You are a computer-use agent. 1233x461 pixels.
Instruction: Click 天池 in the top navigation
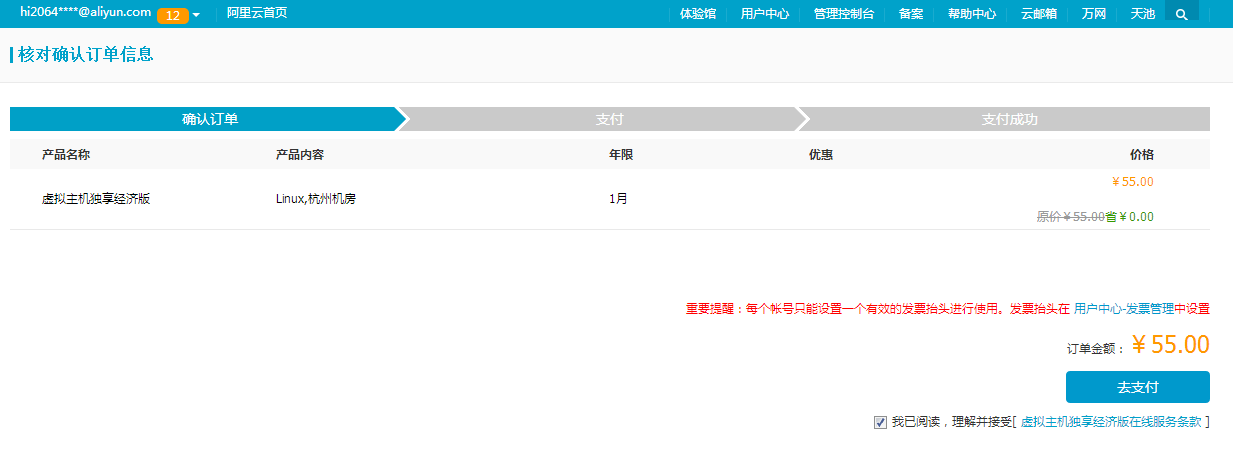click(1142, 14)
